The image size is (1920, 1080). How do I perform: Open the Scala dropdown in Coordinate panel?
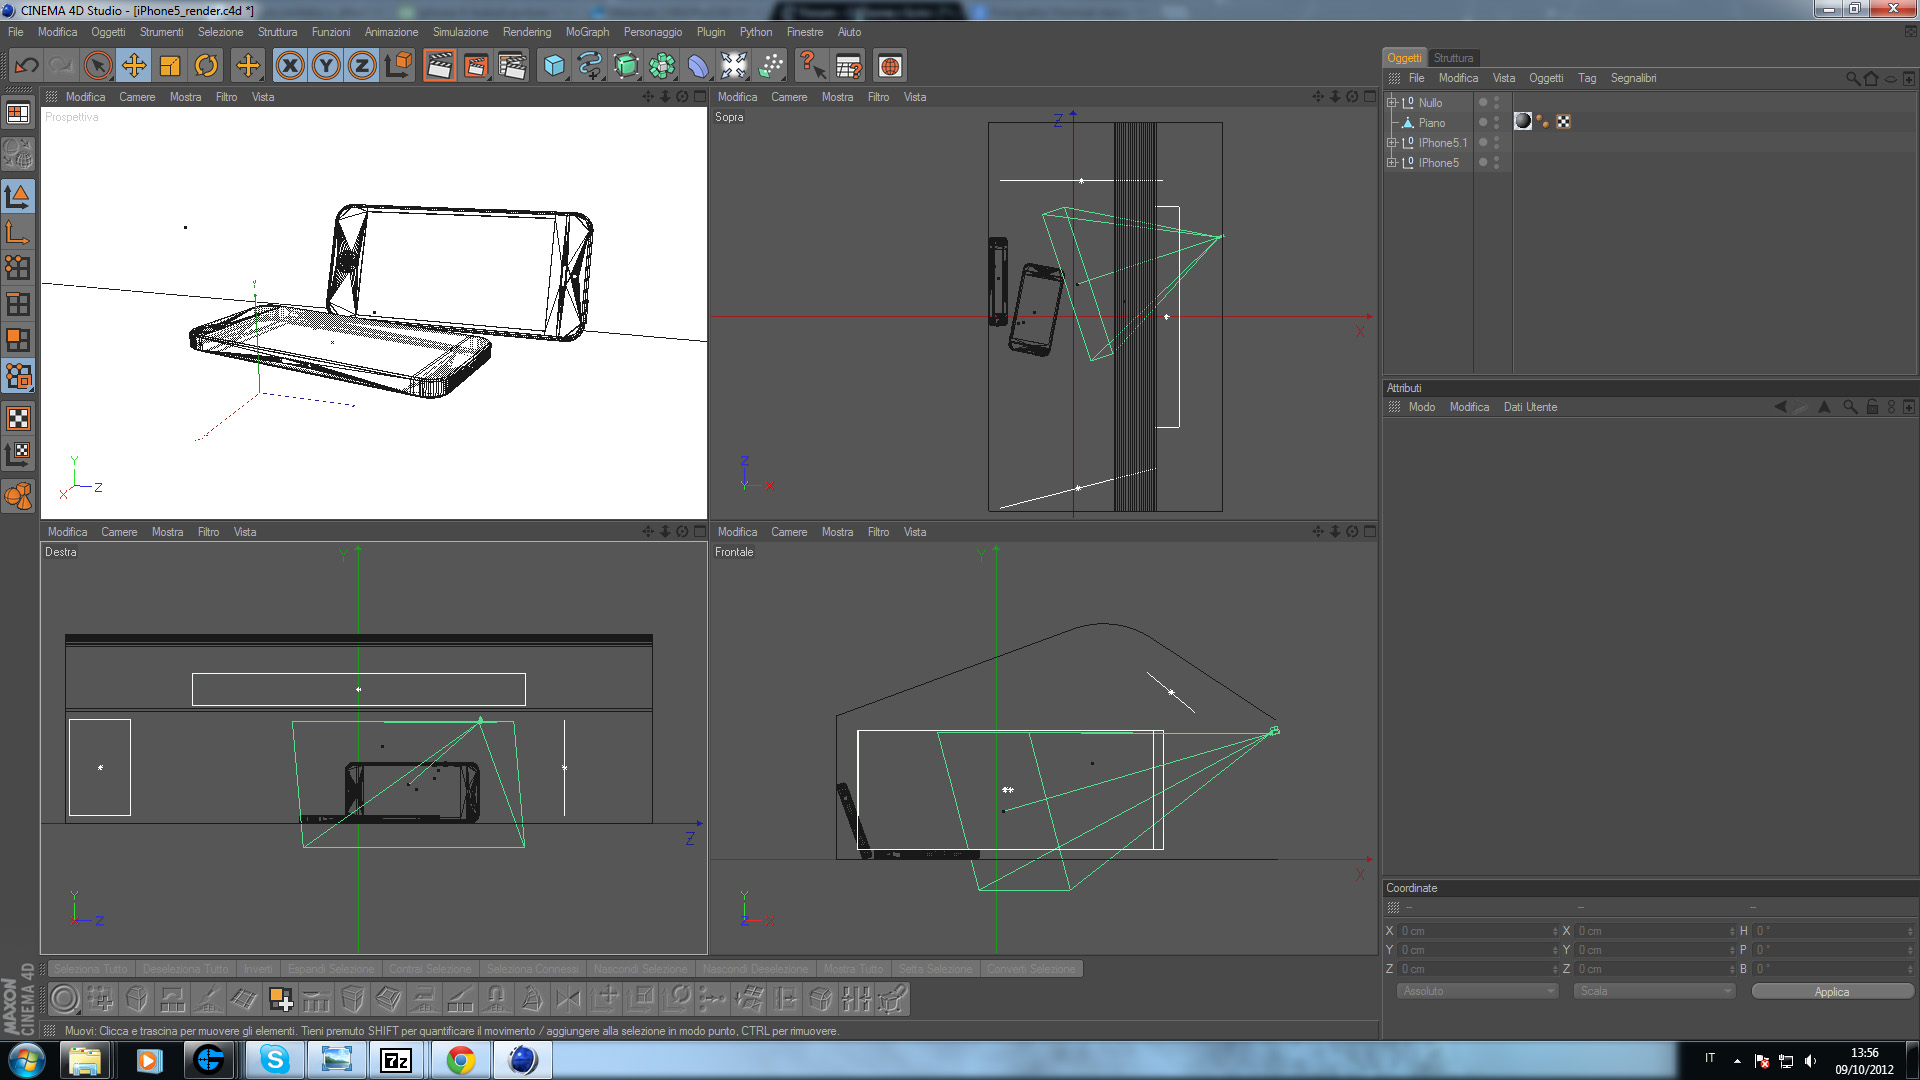click(x=1654, y=991)
